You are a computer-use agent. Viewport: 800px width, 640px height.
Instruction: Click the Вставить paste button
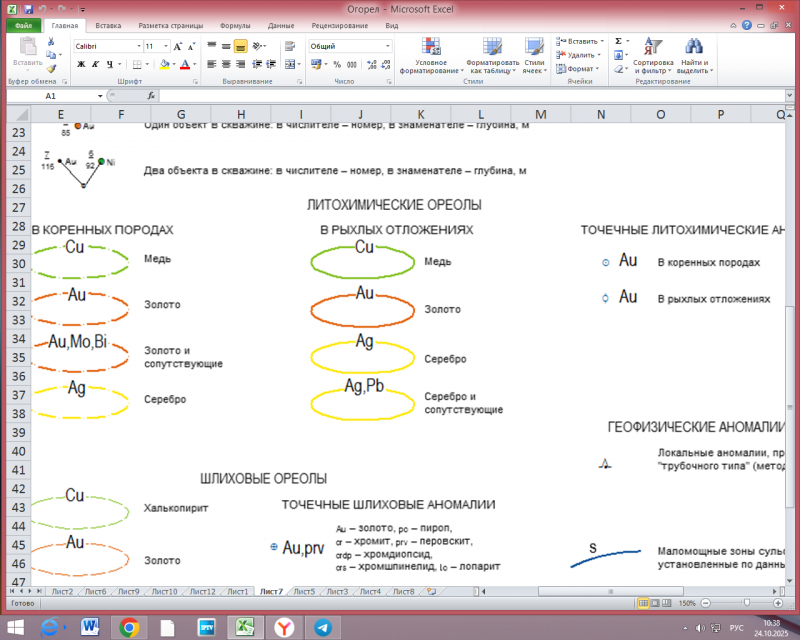(27, 55)
